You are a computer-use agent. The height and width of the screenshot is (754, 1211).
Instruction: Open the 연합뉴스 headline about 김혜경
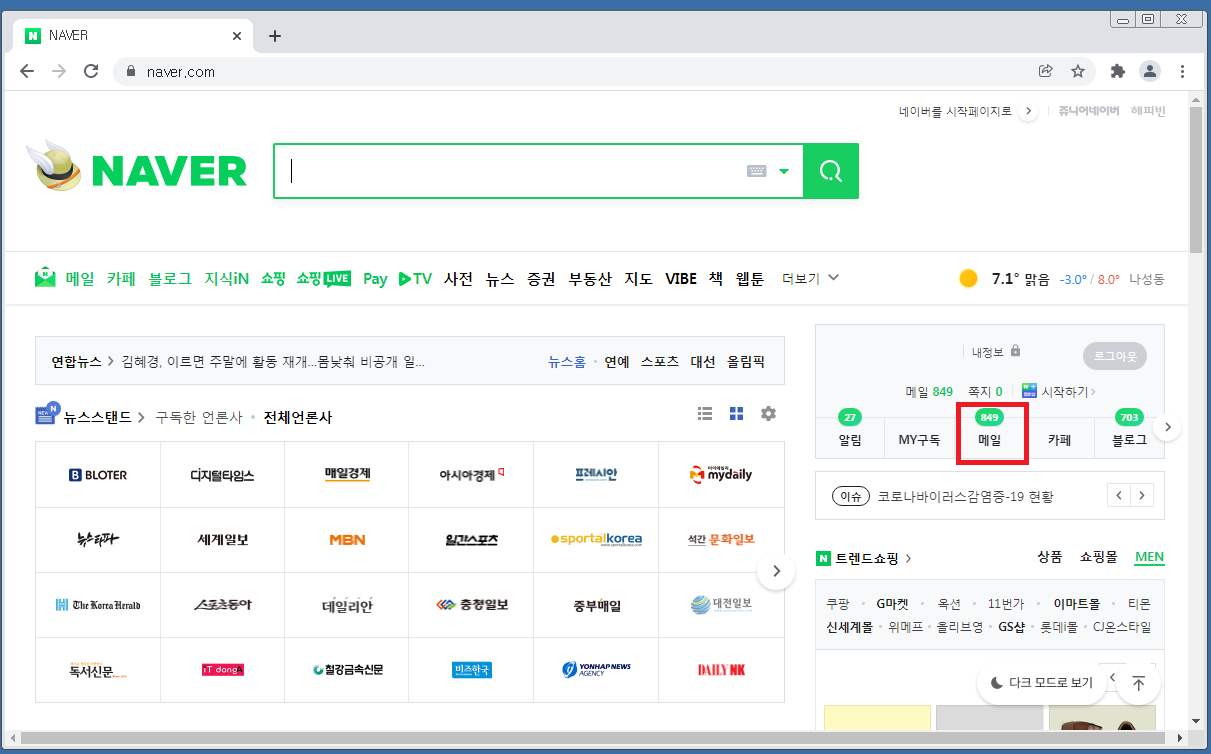point(273,362)
